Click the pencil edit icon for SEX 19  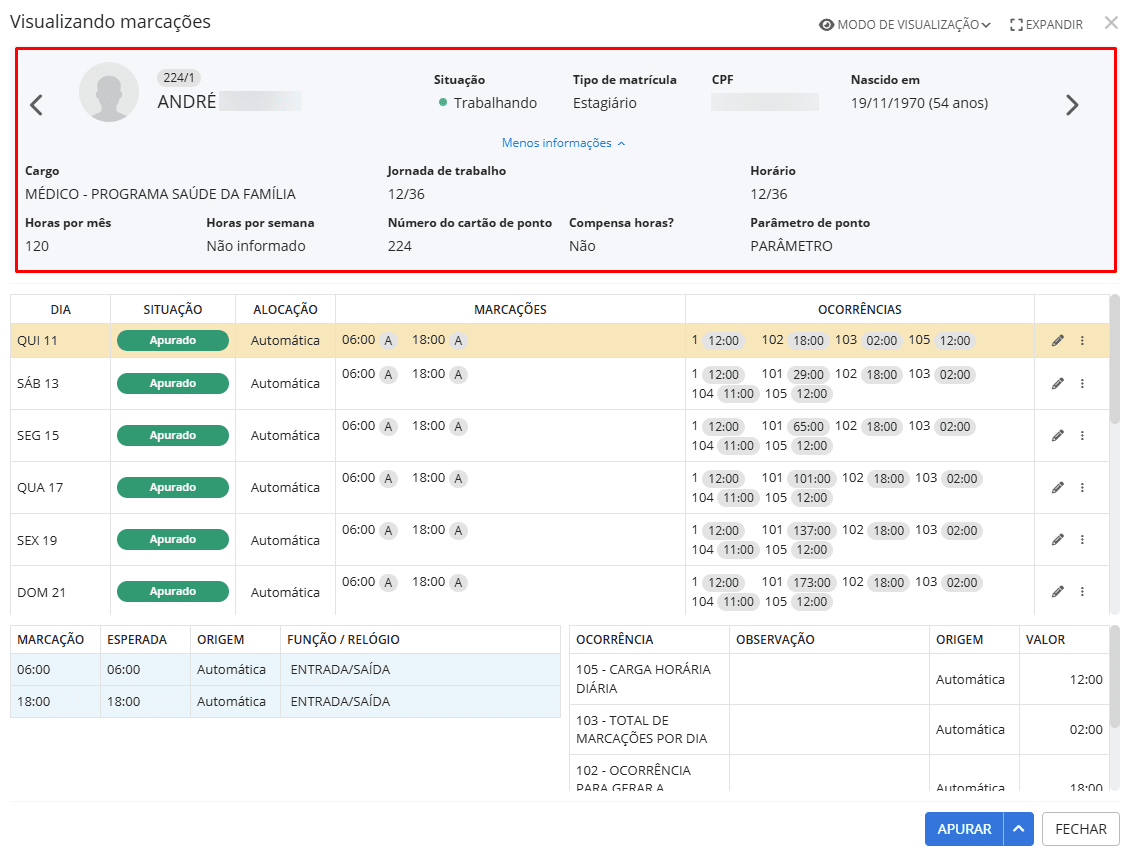tap(1058, 540)
